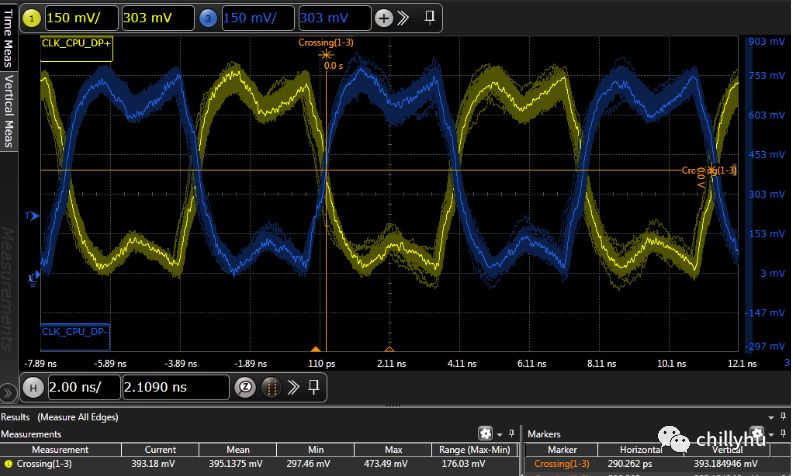This screenshot has width=793, height=476.
Task: Click the horizontal grid markers icon
Action: [x=270, y=388]
